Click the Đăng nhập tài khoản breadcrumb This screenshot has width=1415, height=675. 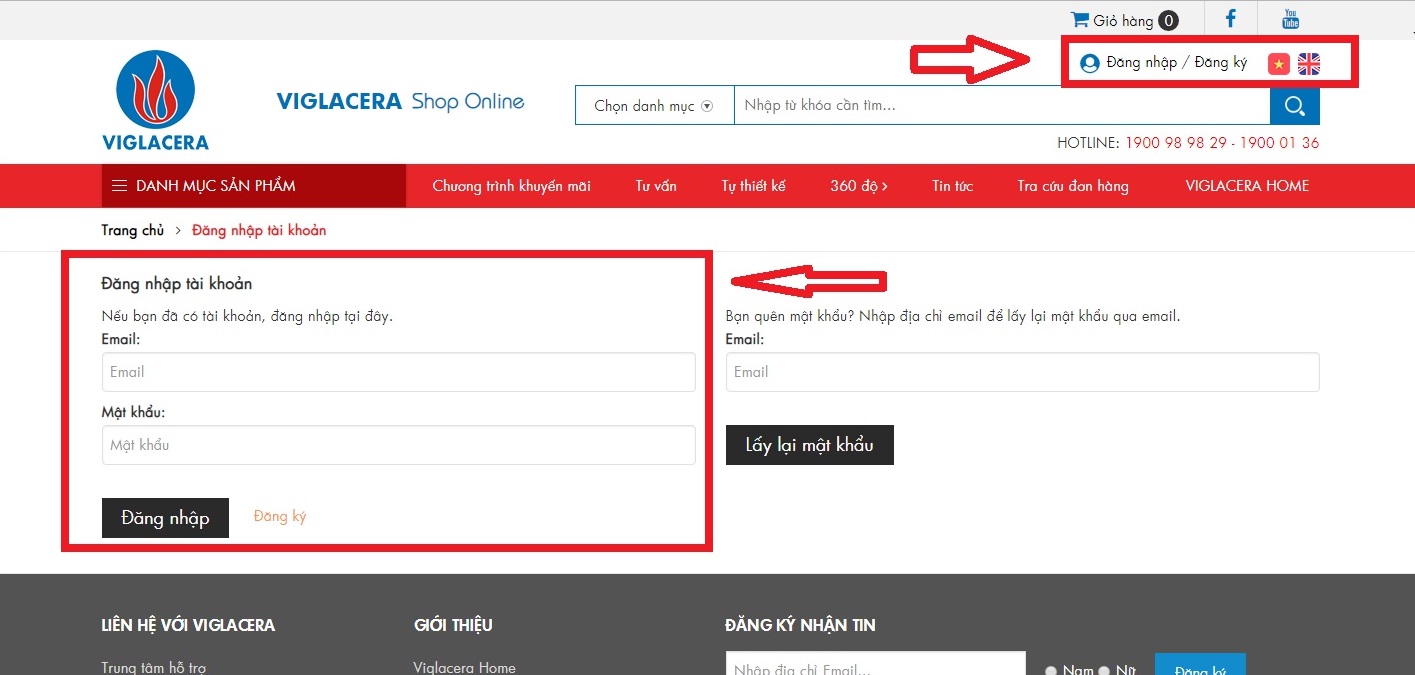(x=259, y=230)
